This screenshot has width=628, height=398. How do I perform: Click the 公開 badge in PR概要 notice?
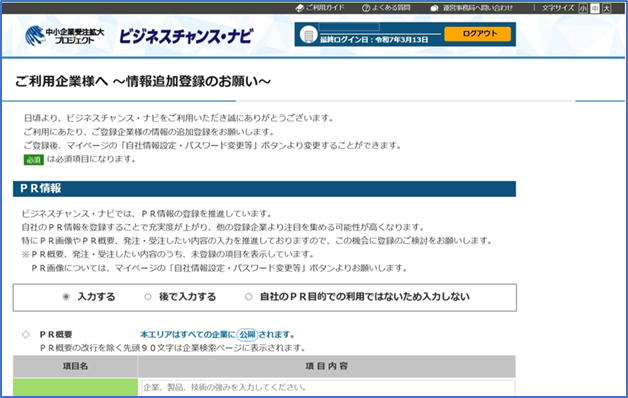(x=247, y=334)
